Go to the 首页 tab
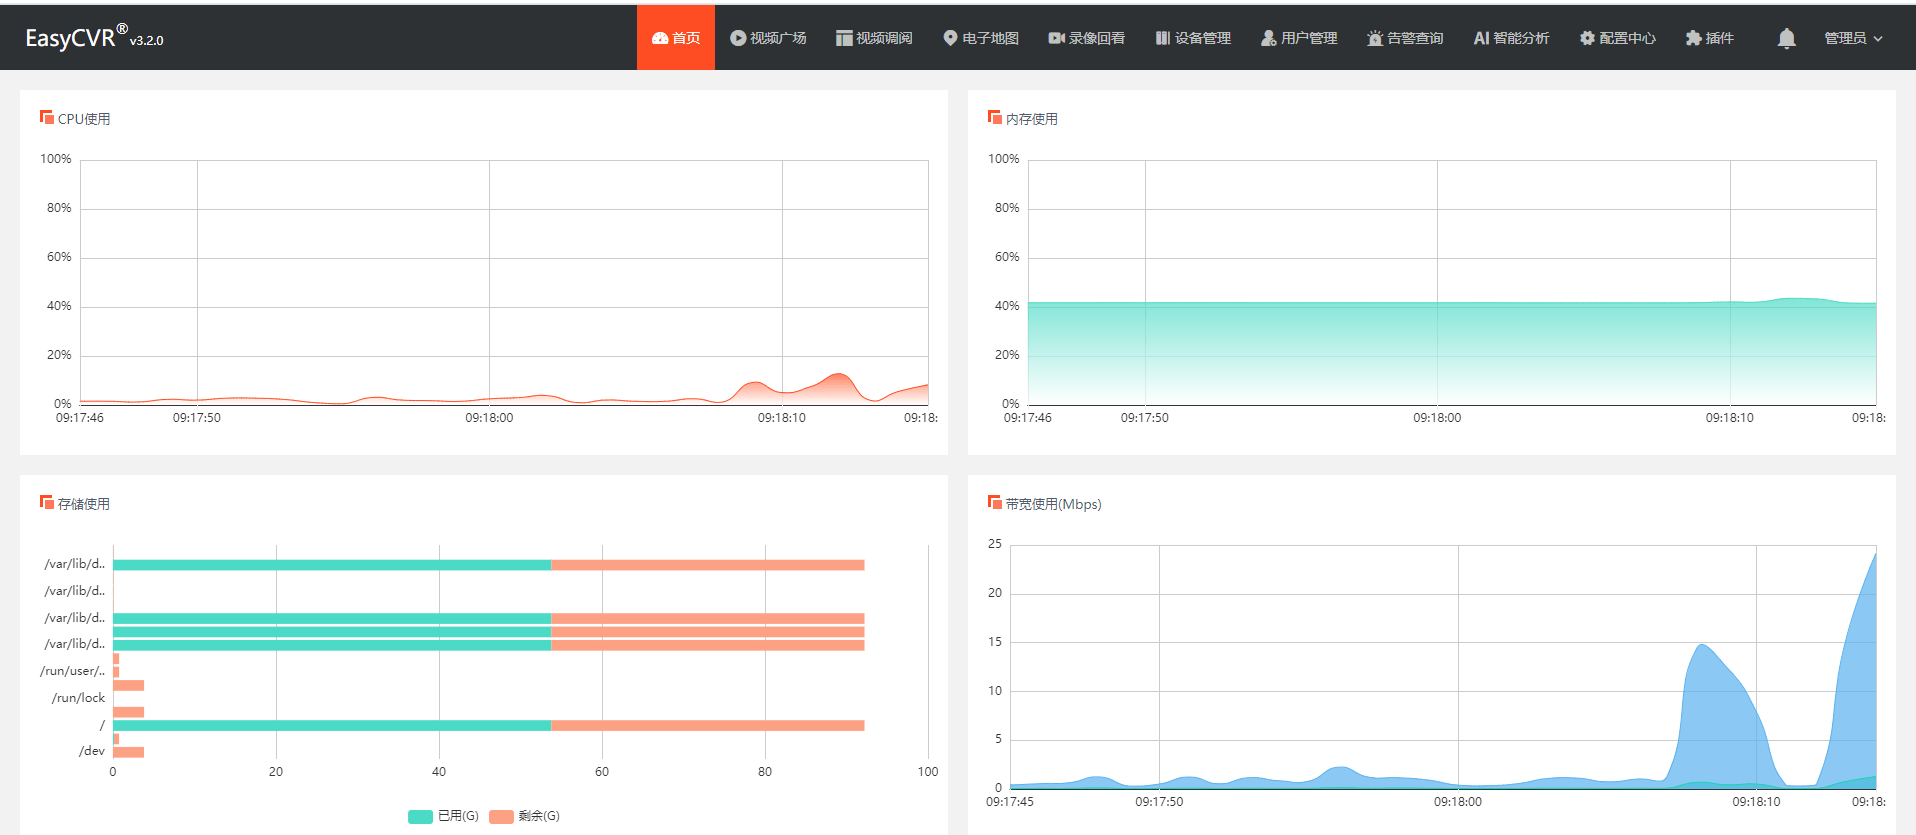The width and height of the screenshot is (1916, 835). [x=676, y=38]
